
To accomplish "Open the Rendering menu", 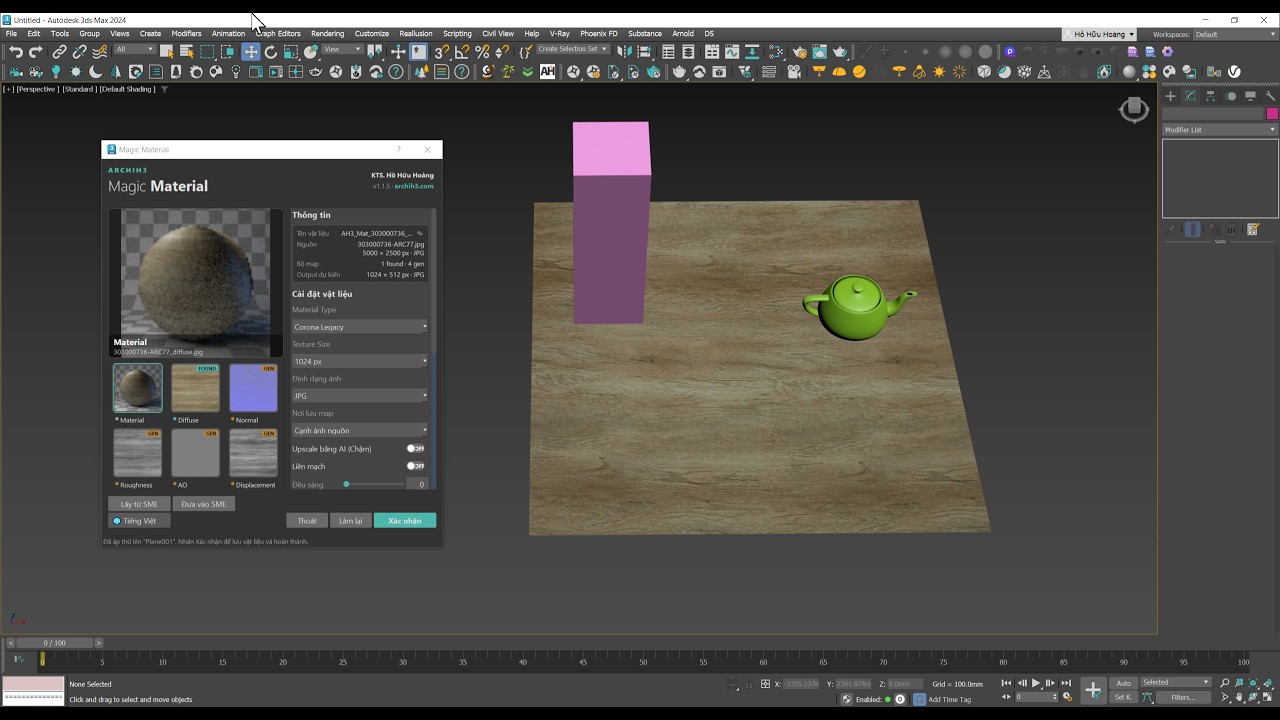I will click(x=327, y=34).
